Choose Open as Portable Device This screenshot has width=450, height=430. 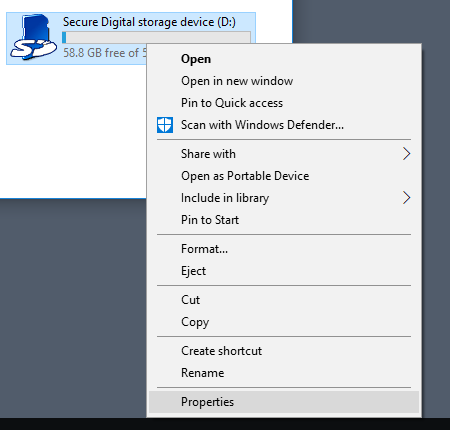284,176
